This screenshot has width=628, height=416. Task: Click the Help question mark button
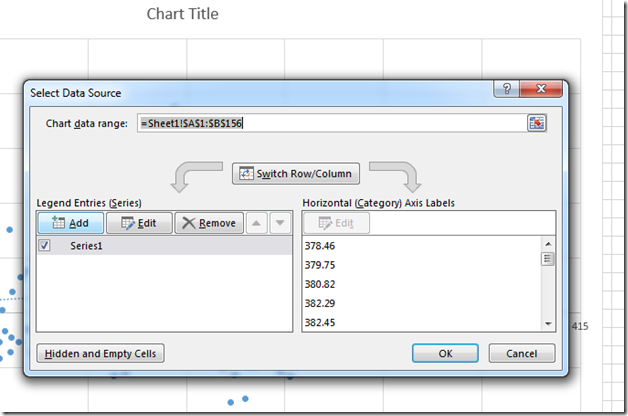[507, 91]
